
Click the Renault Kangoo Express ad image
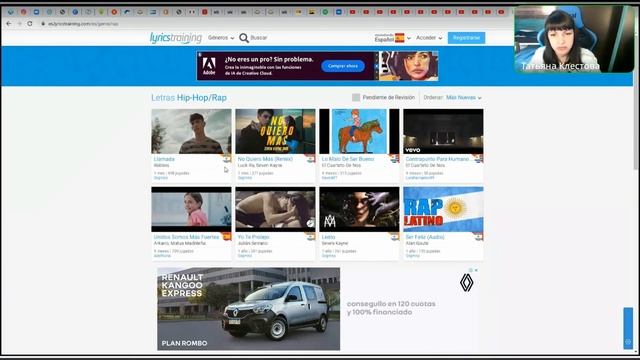(x=249, y=309)
